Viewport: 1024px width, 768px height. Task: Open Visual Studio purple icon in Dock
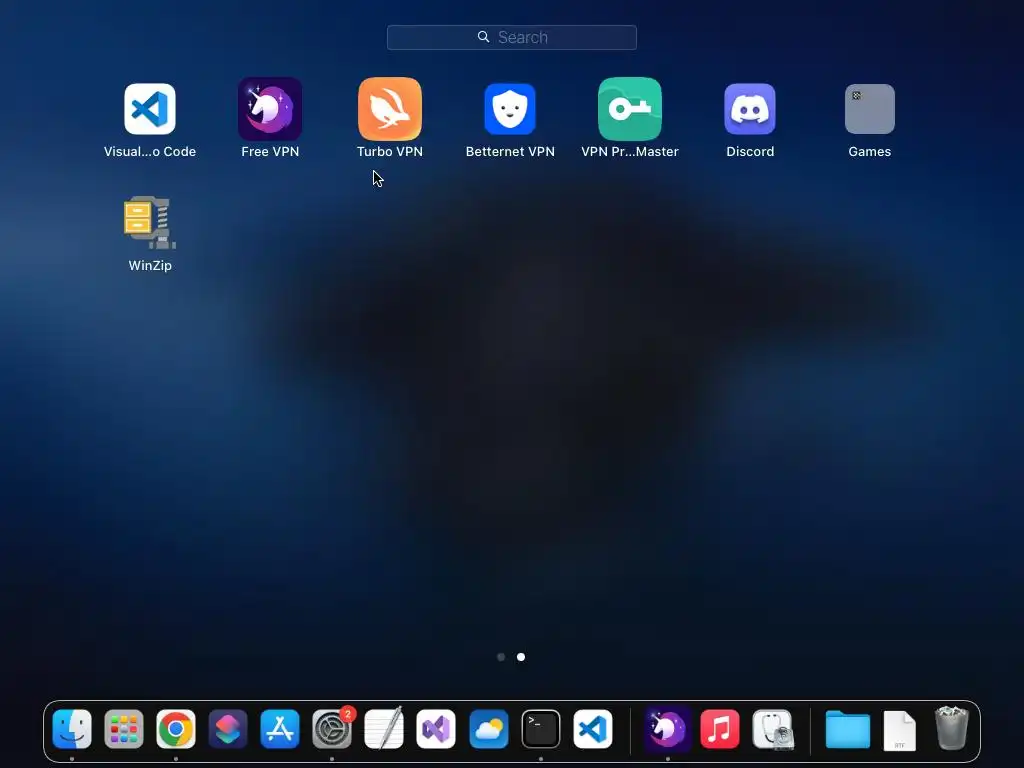[x=436, y=729]
